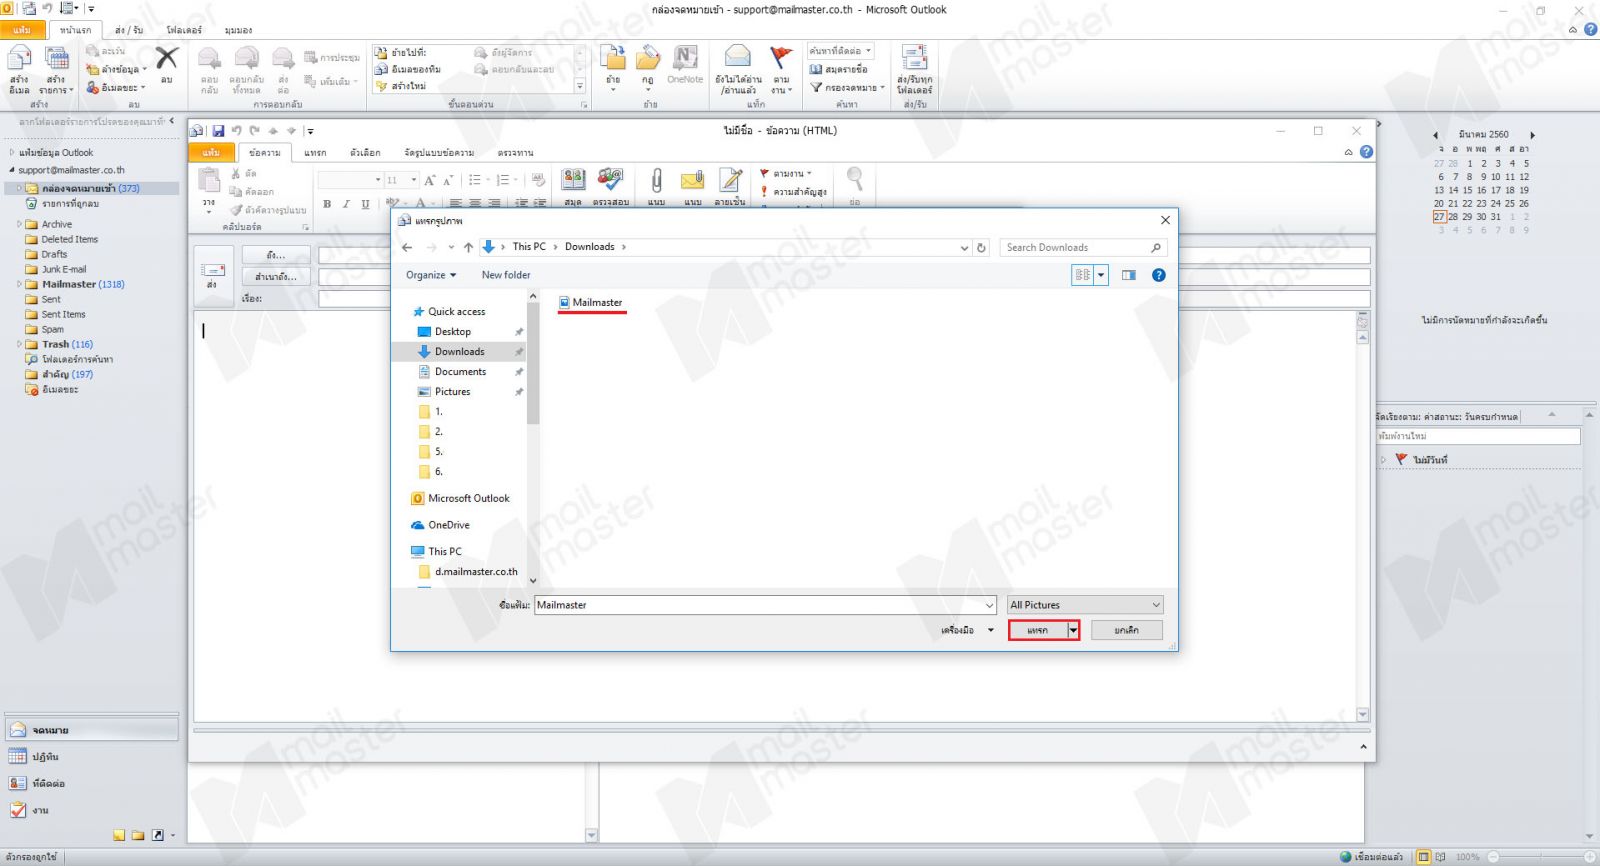Click the Save icon in the message window
Viewport: 1600px width, 866px height.
click(218, 131)
